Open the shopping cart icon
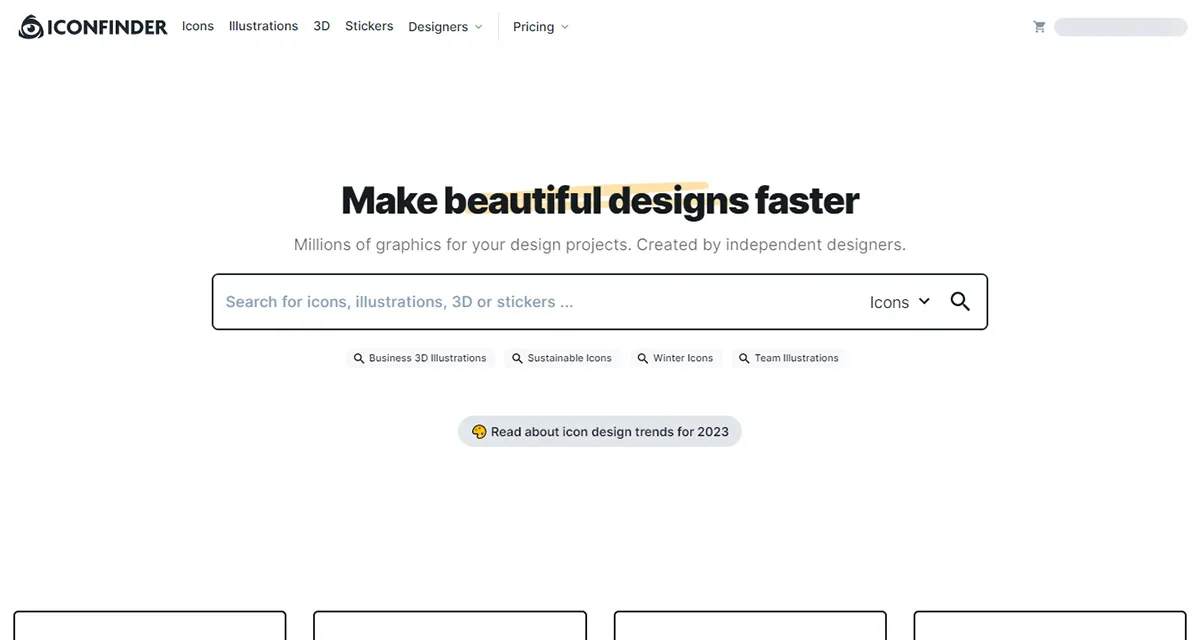This screenshot has width=1200, height=640. [x=1039, y=26]
